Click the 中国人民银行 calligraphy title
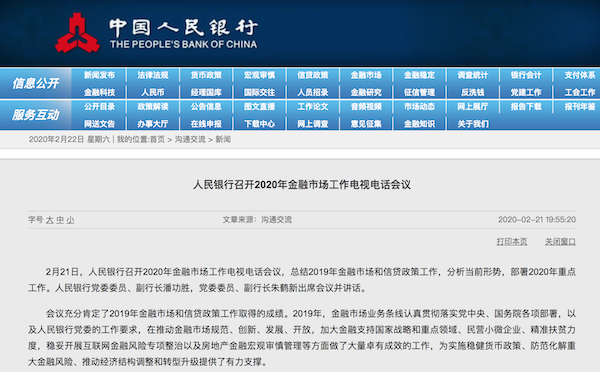The image size is (600, 372). pos(184,28)
